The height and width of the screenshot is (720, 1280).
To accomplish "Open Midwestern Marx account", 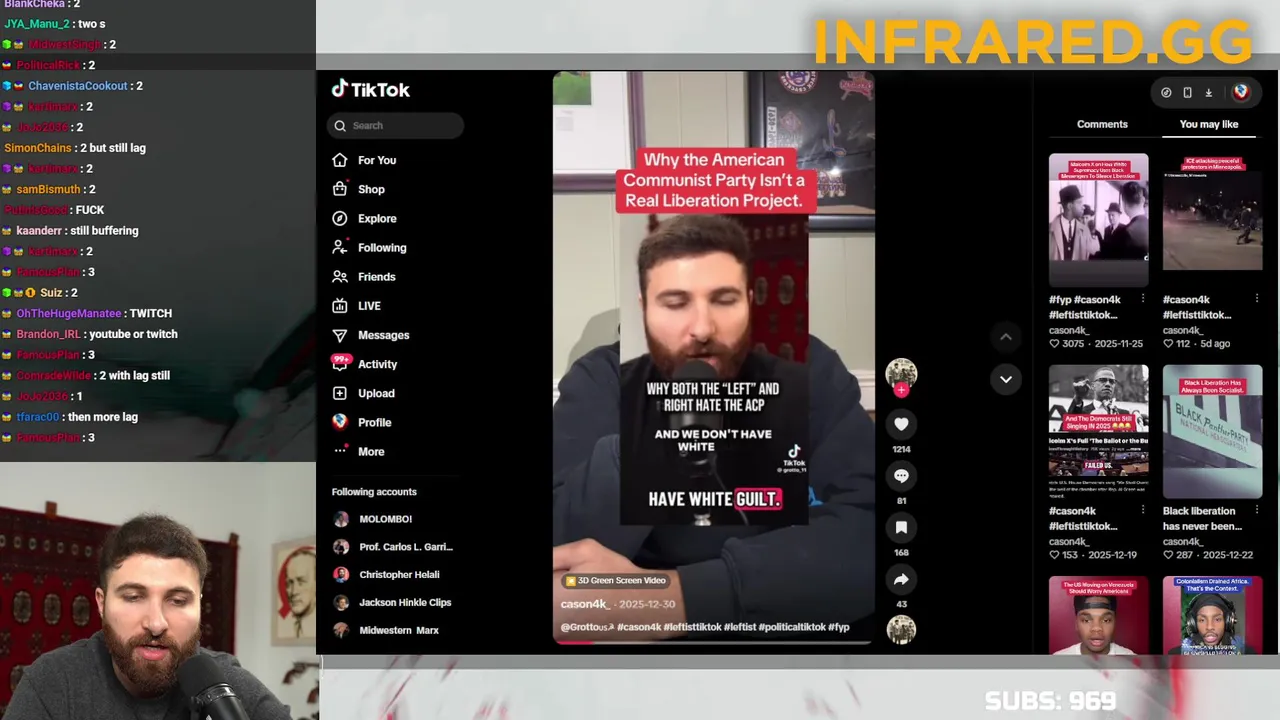I will coord(386,631).
